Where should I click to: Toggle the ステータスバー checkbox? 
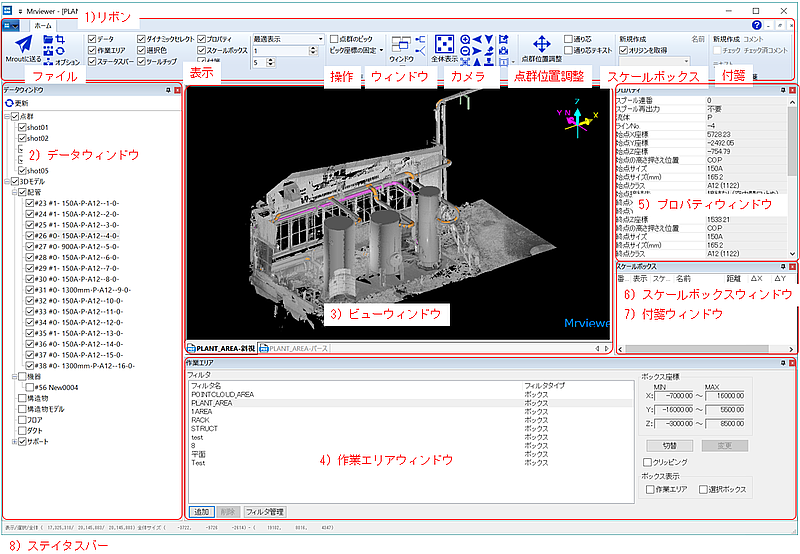pos(92,61)
